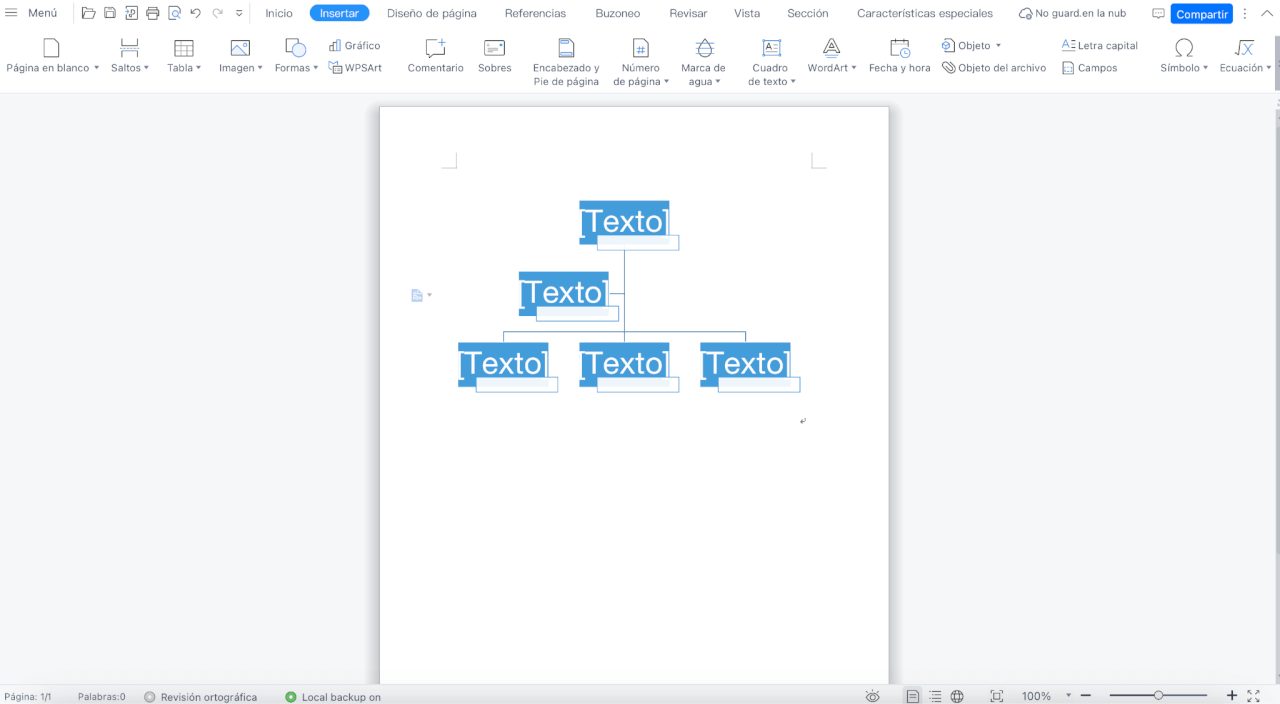Image resolution: width=1280 pixels, height=704 pixels.
Task: Click the Undo arrow
Action: pos(195,13)
